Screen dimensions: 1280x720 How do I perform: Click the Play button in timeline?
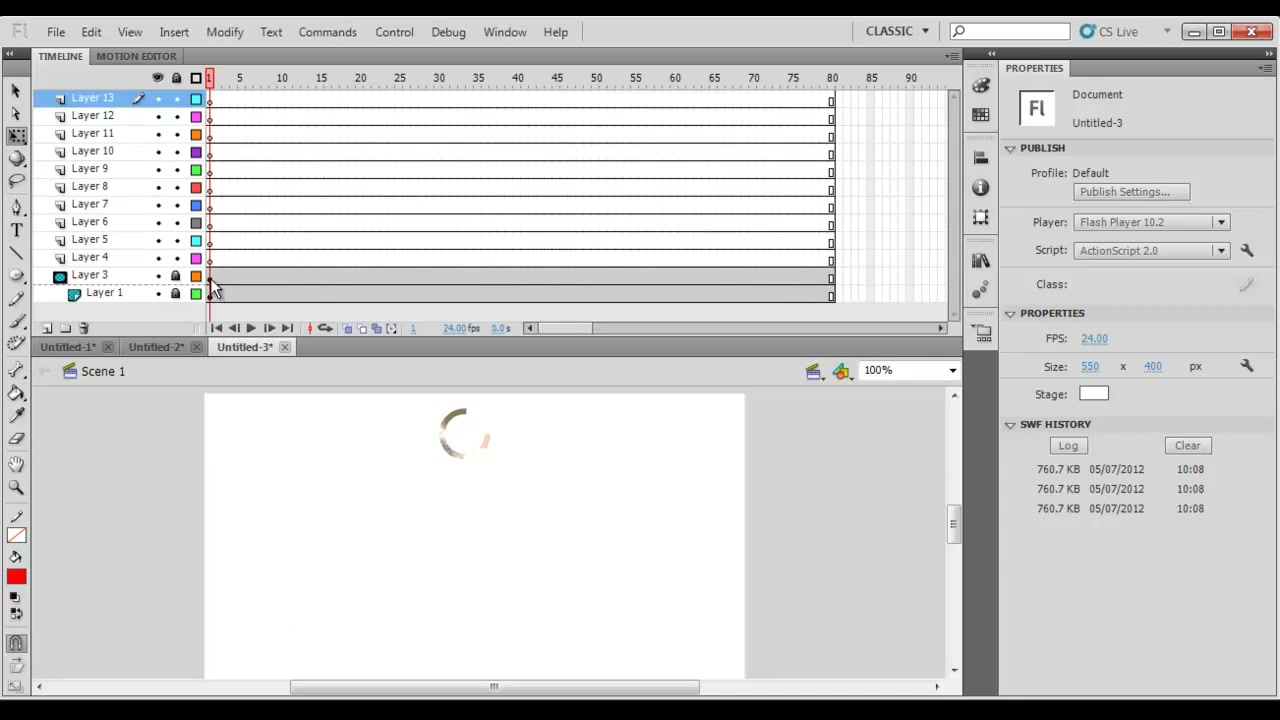point(251,328)
